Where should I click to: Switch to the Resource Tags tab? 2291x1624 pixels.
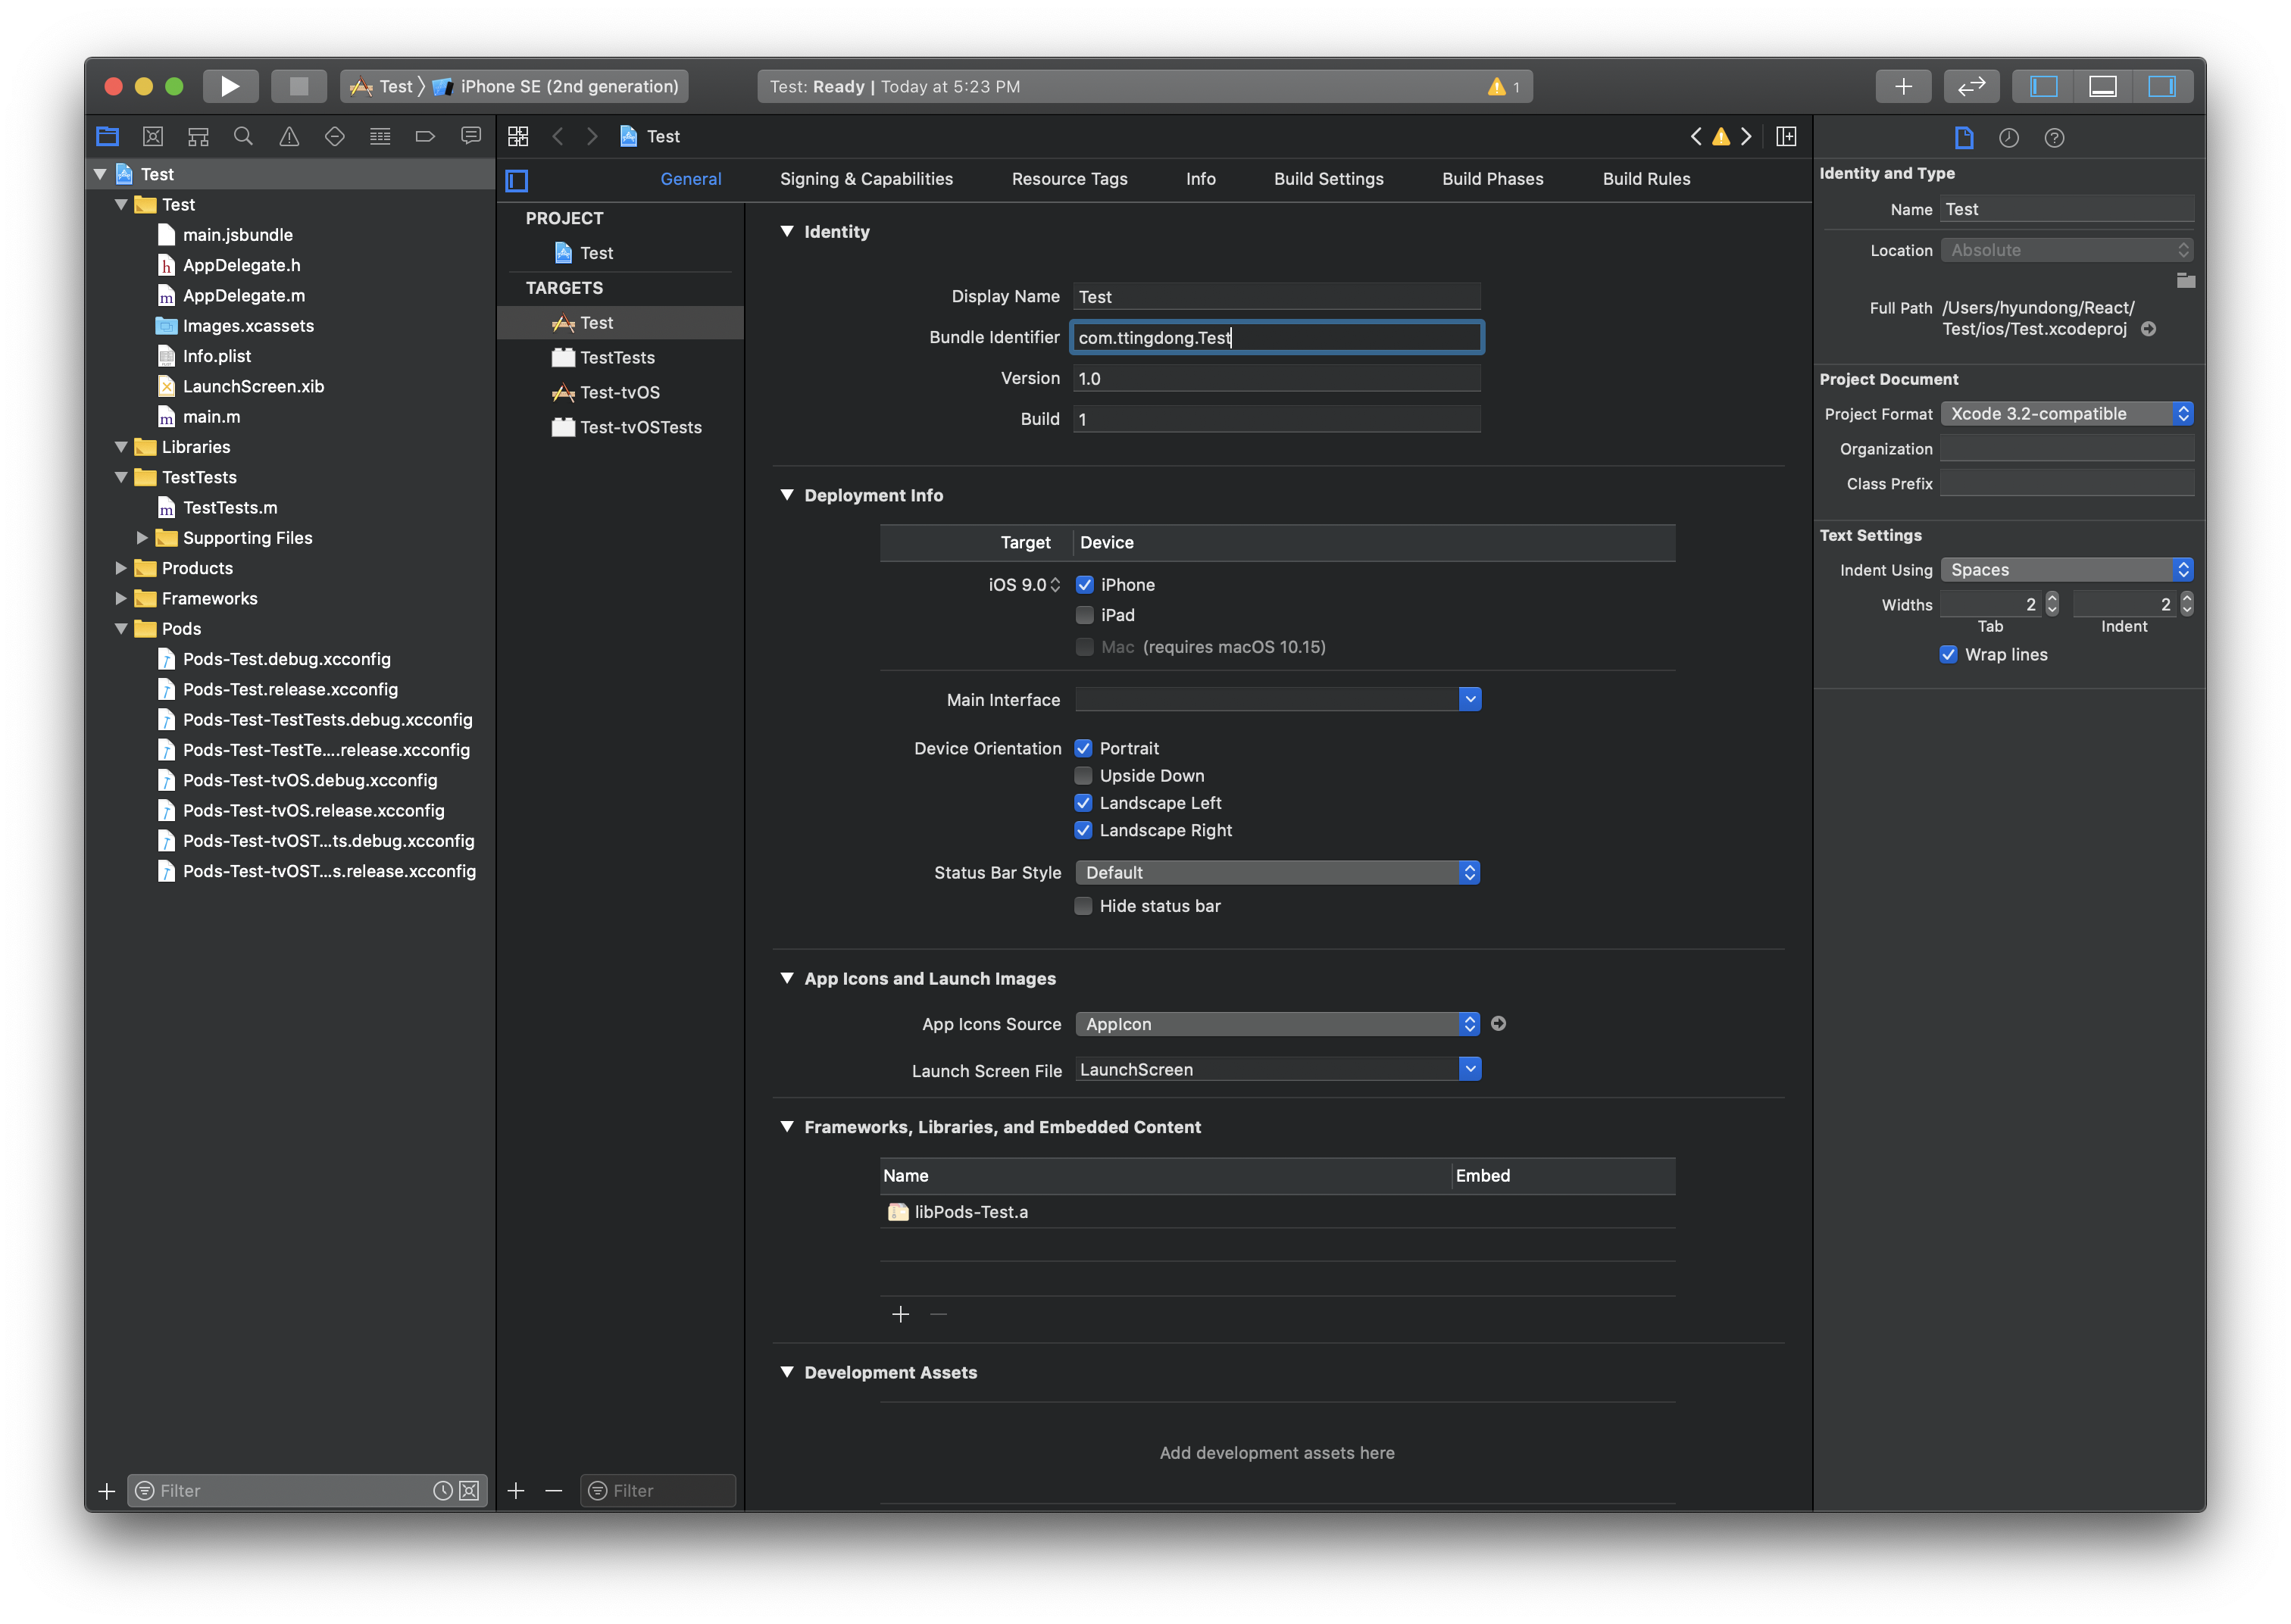click(x=1069, y=179)
